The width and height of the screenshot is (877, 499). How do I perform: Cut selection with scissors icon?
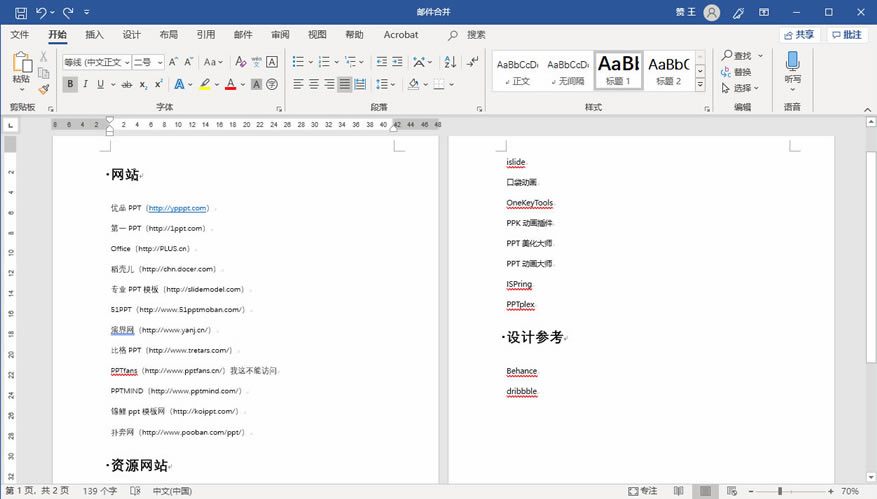coord(44,57)
